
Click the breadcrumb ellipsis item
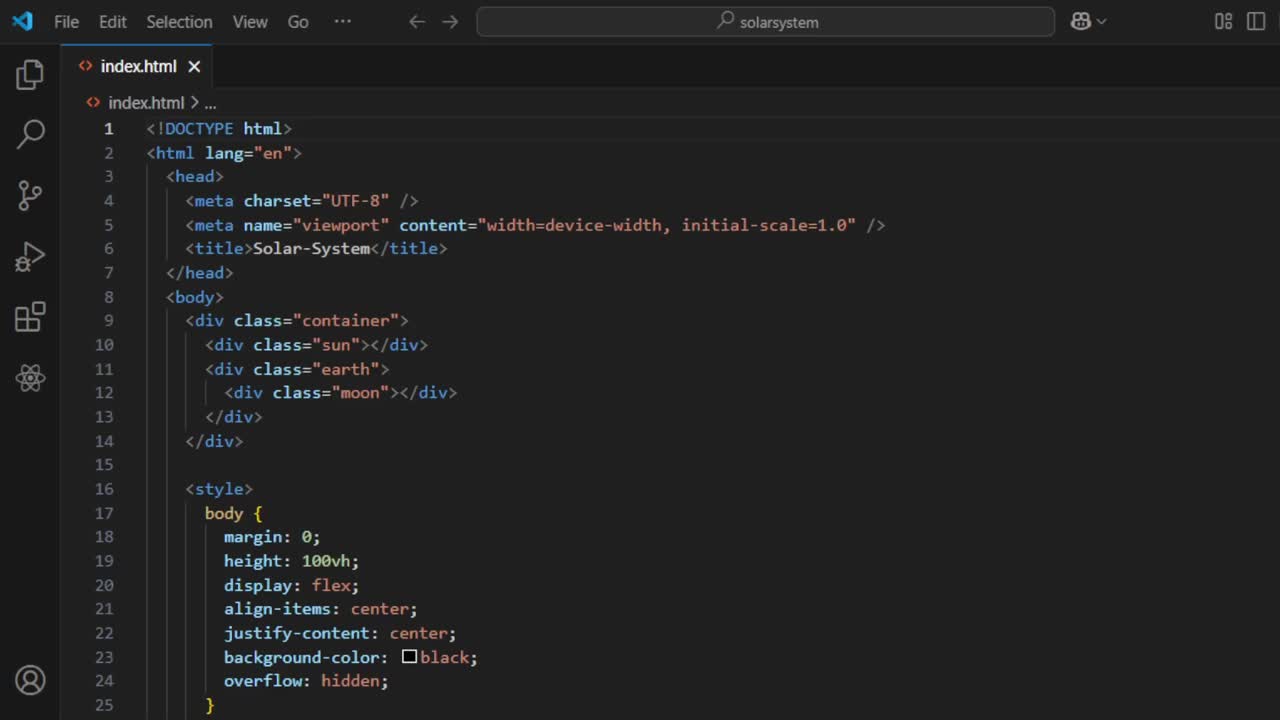coord(210,103)
